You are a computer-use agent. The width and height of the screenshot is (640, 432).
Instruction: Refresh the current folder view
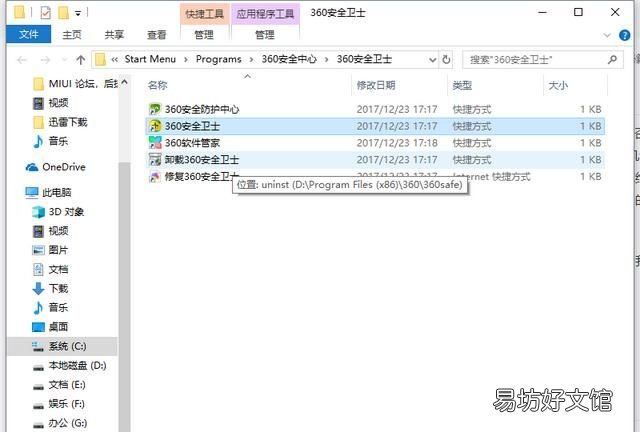(x=446, y=60)
